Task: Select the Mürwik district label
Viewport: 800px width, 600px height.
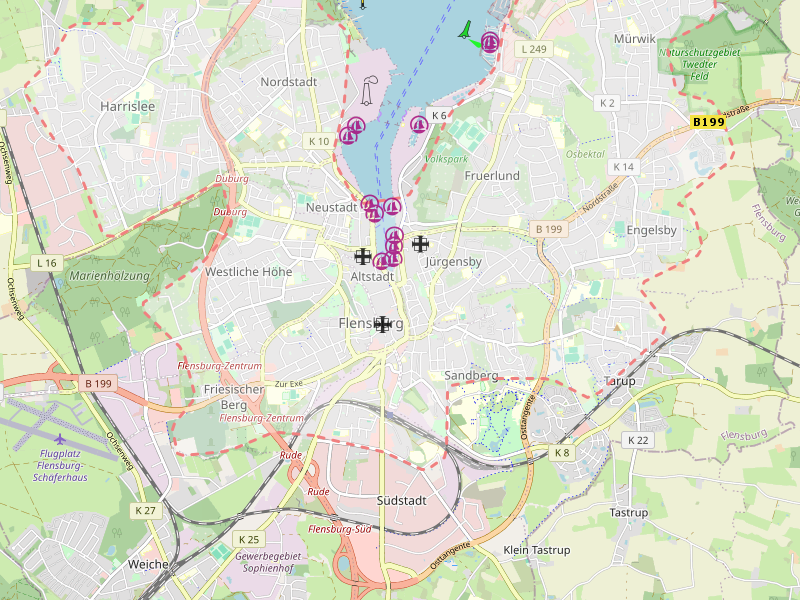Action: point(632,38)
